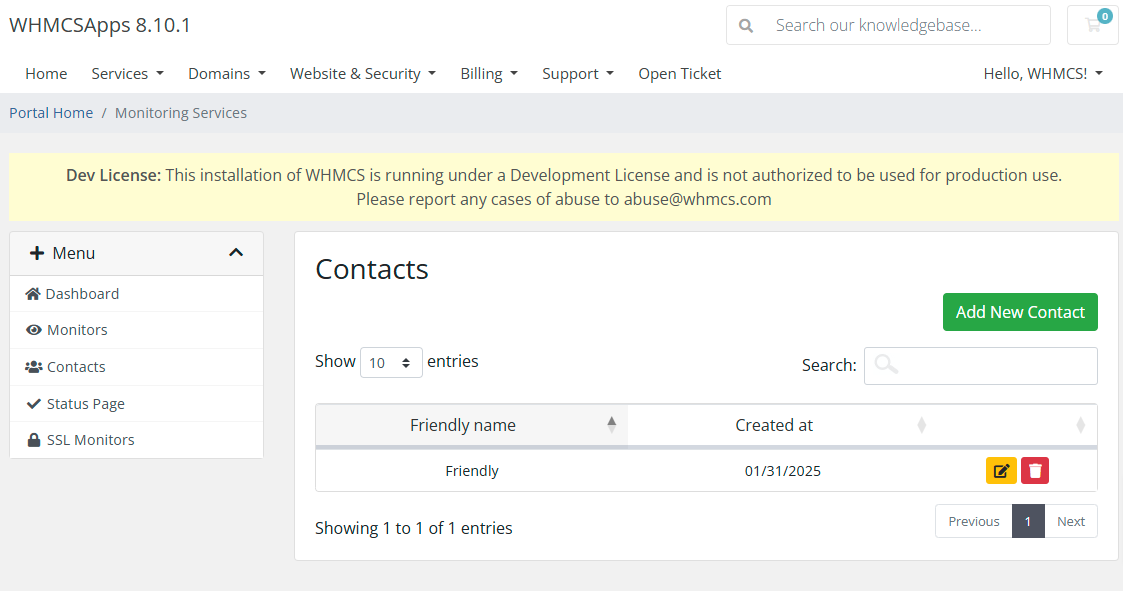
Task: Collapse the Menu panel chevron
Action: coord(236,253)
